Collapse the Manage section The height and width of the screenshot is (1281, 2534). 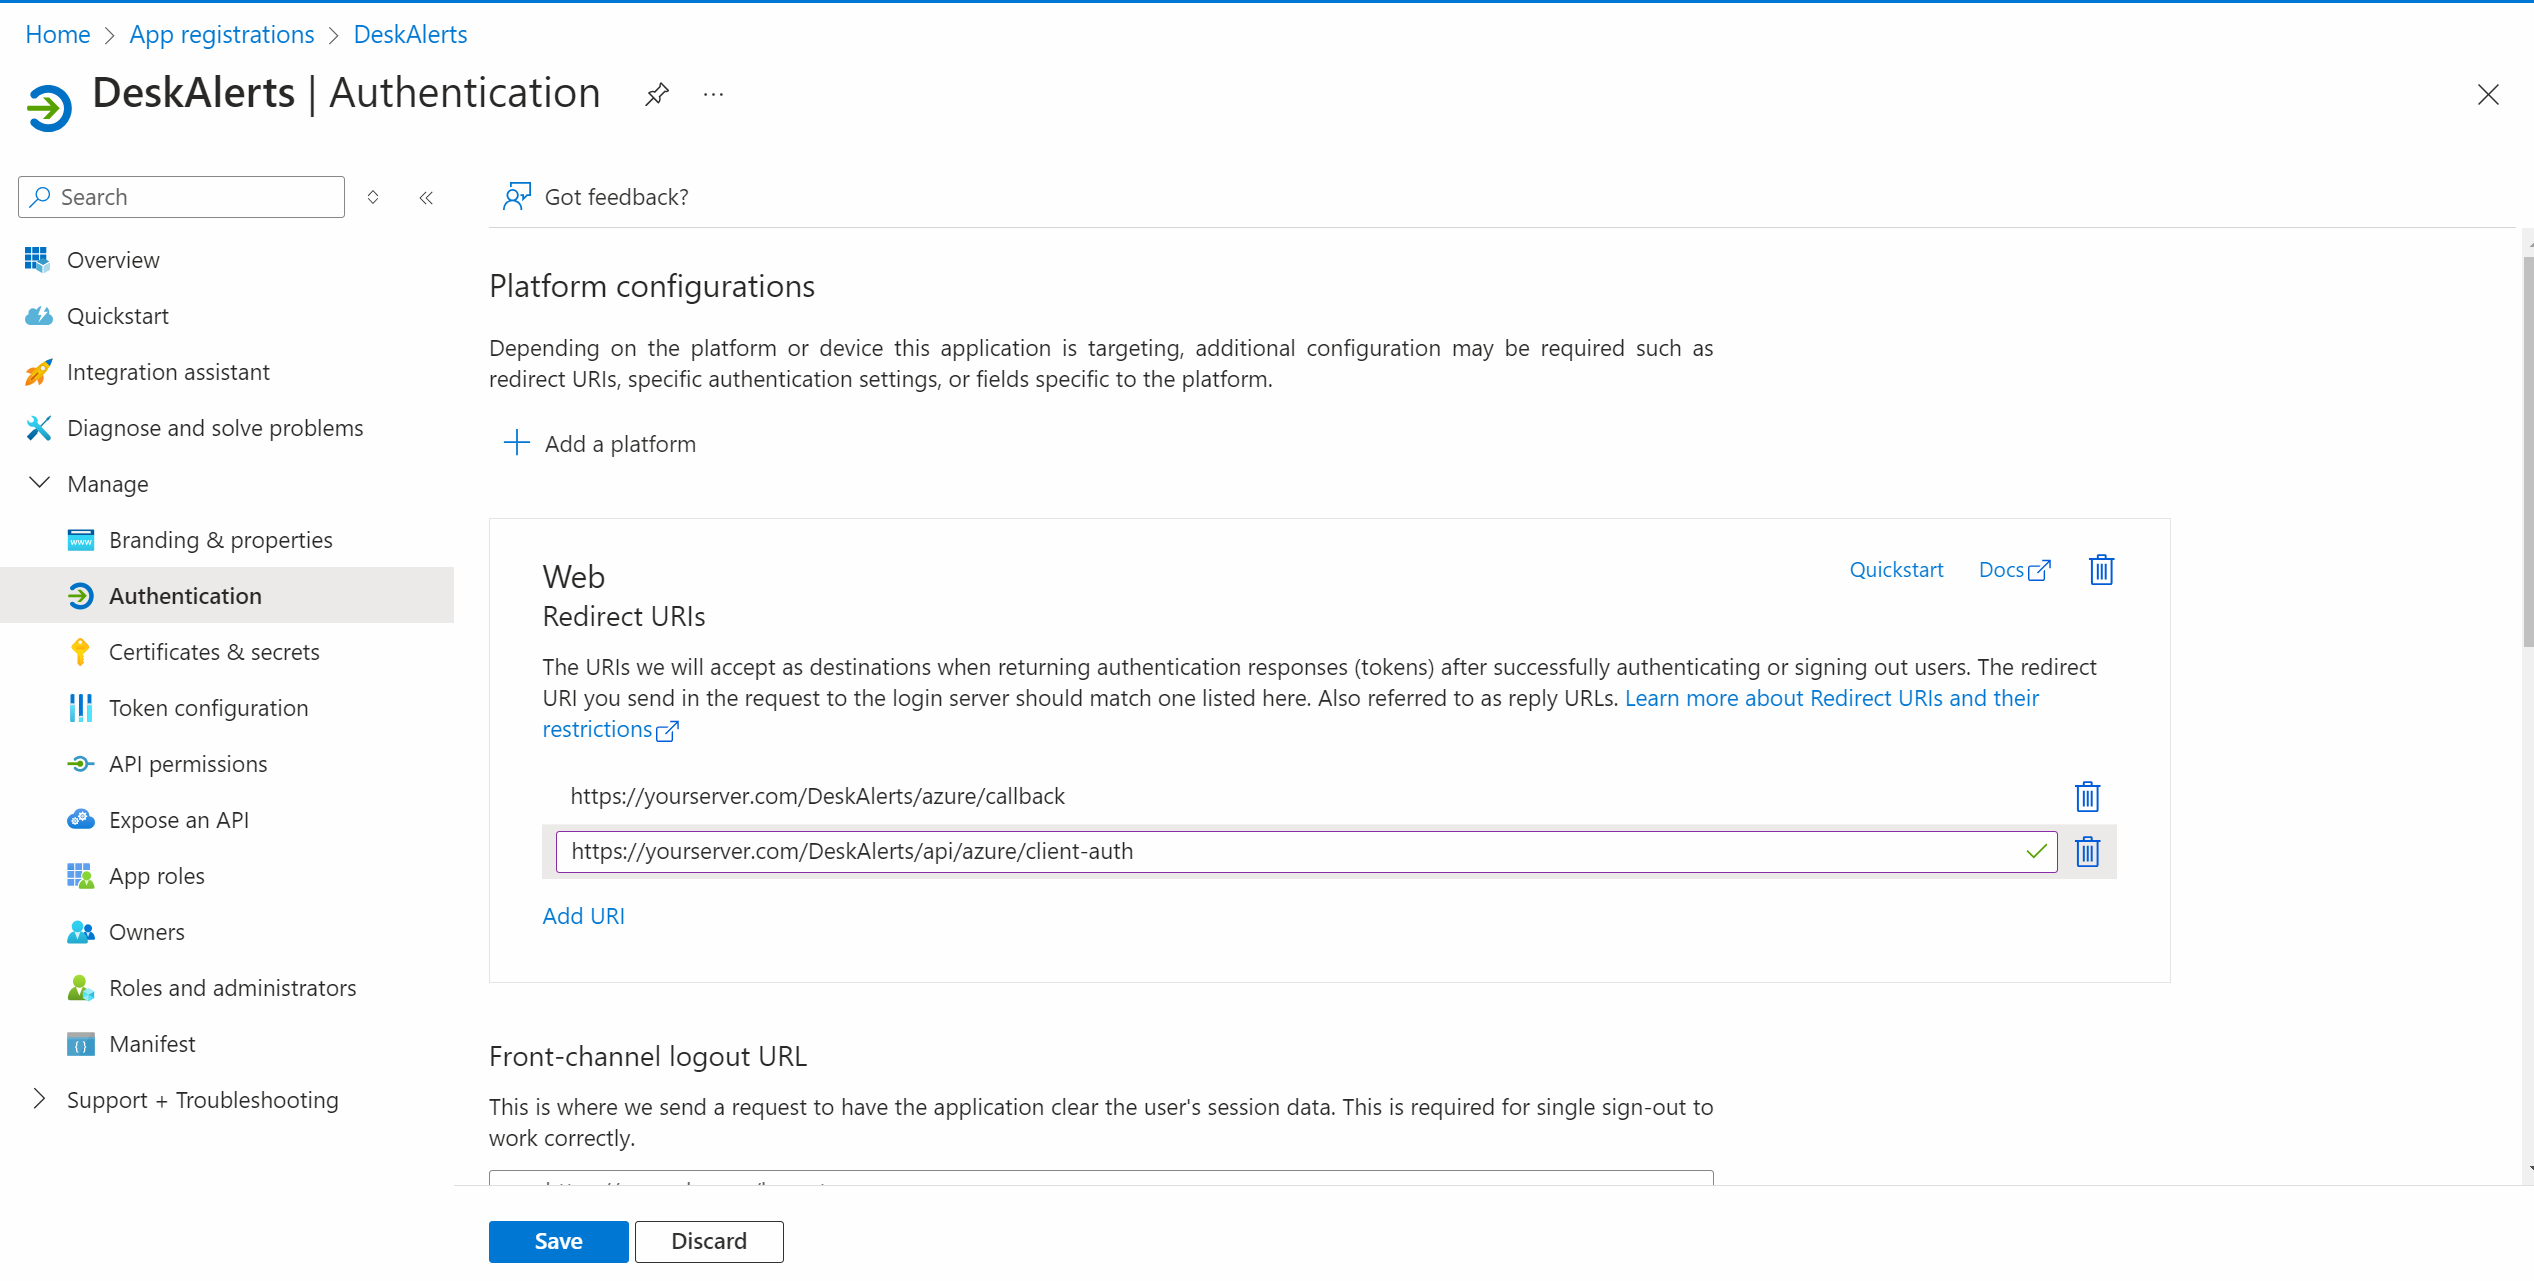click(40, 484)
